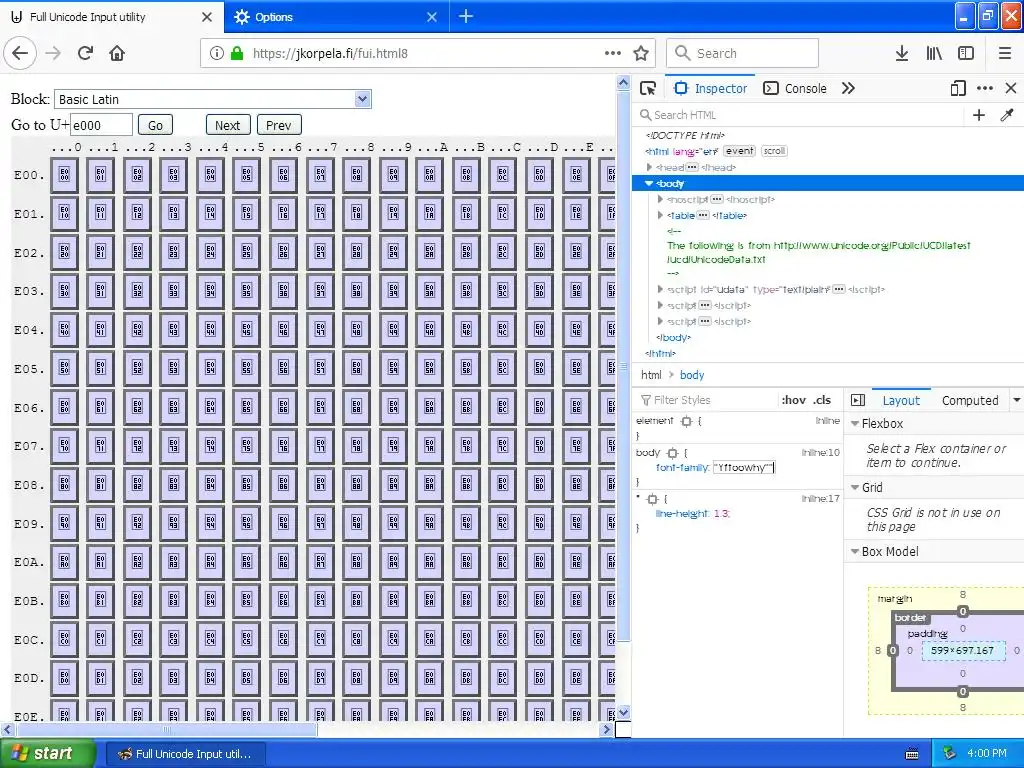1024x768 pixels.
Task: Expand the head element node
Action: click(649, 167)
